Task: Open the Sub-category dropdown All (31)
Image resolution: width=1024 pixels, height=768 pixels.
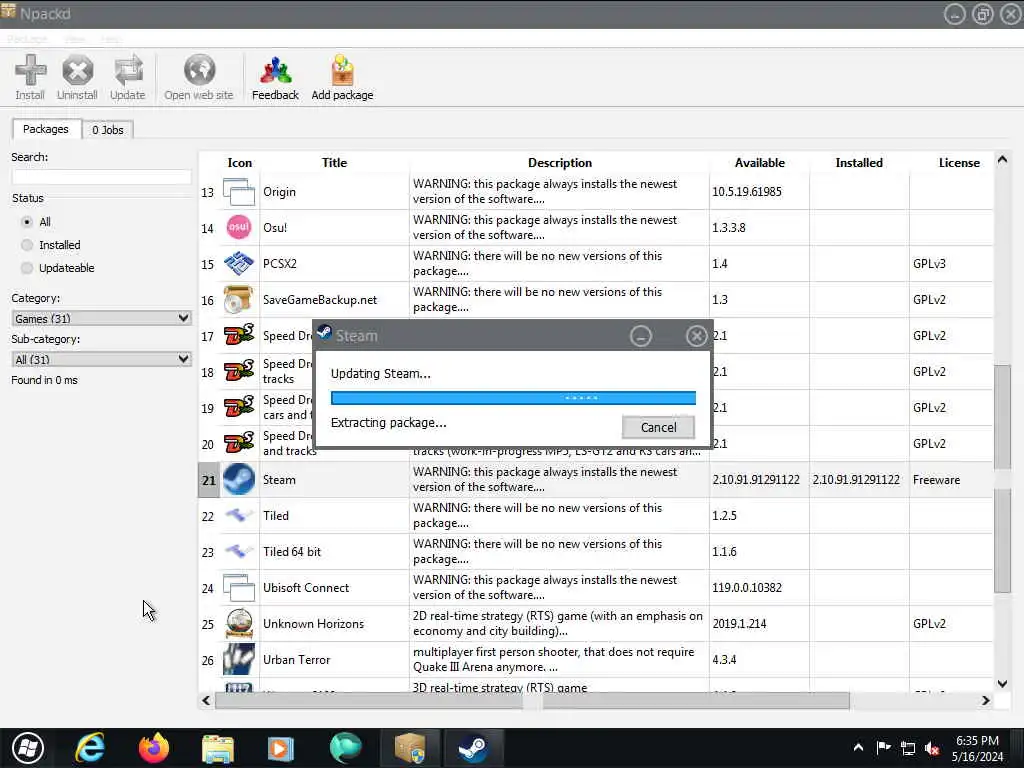Action: click(x=101, y=359)
